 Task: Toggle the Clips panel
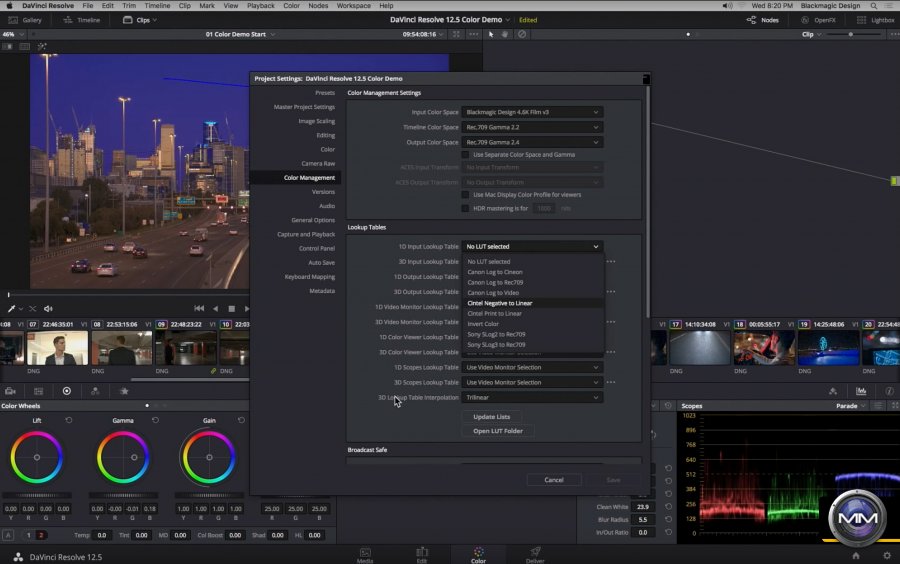(139, 20)
